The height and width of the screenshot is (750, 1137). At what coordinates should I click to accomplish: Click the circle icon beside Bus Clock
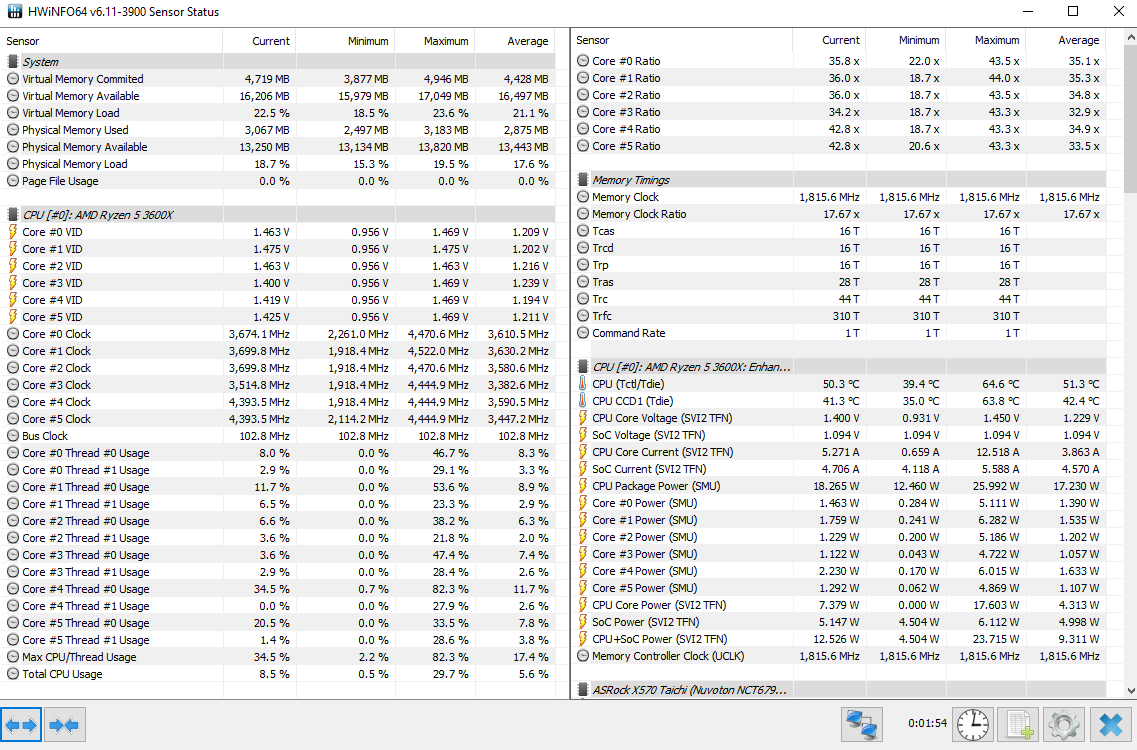[12, 436]
